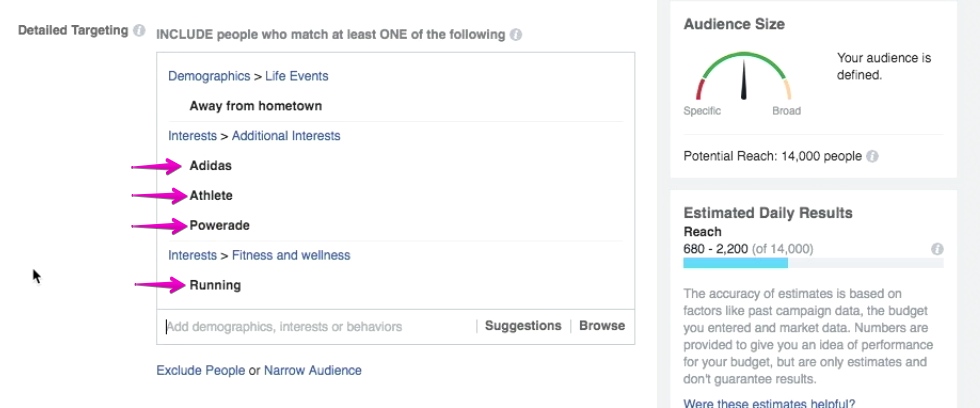980x408 pixels.
Task: Select the Running interest entry
Action: (x=215, y=286)
